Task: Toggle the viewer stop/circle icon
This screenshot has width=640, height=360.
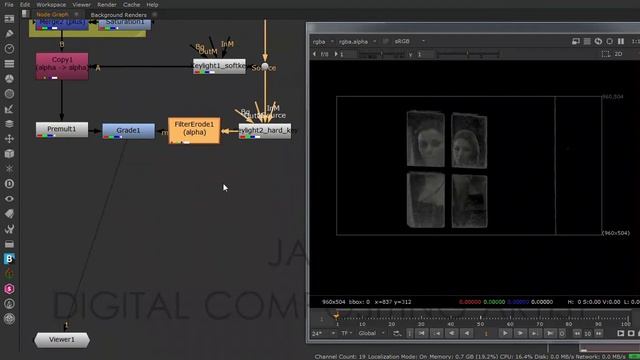Action: click(x=609, y=41)
